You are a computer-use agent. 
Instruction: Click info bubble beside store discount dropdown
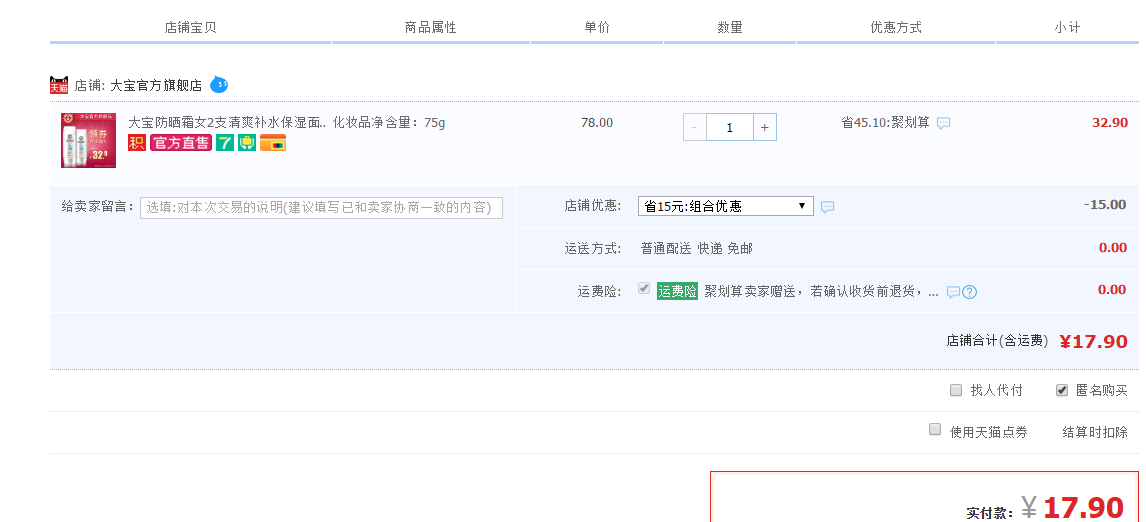(x=827, y=207)
